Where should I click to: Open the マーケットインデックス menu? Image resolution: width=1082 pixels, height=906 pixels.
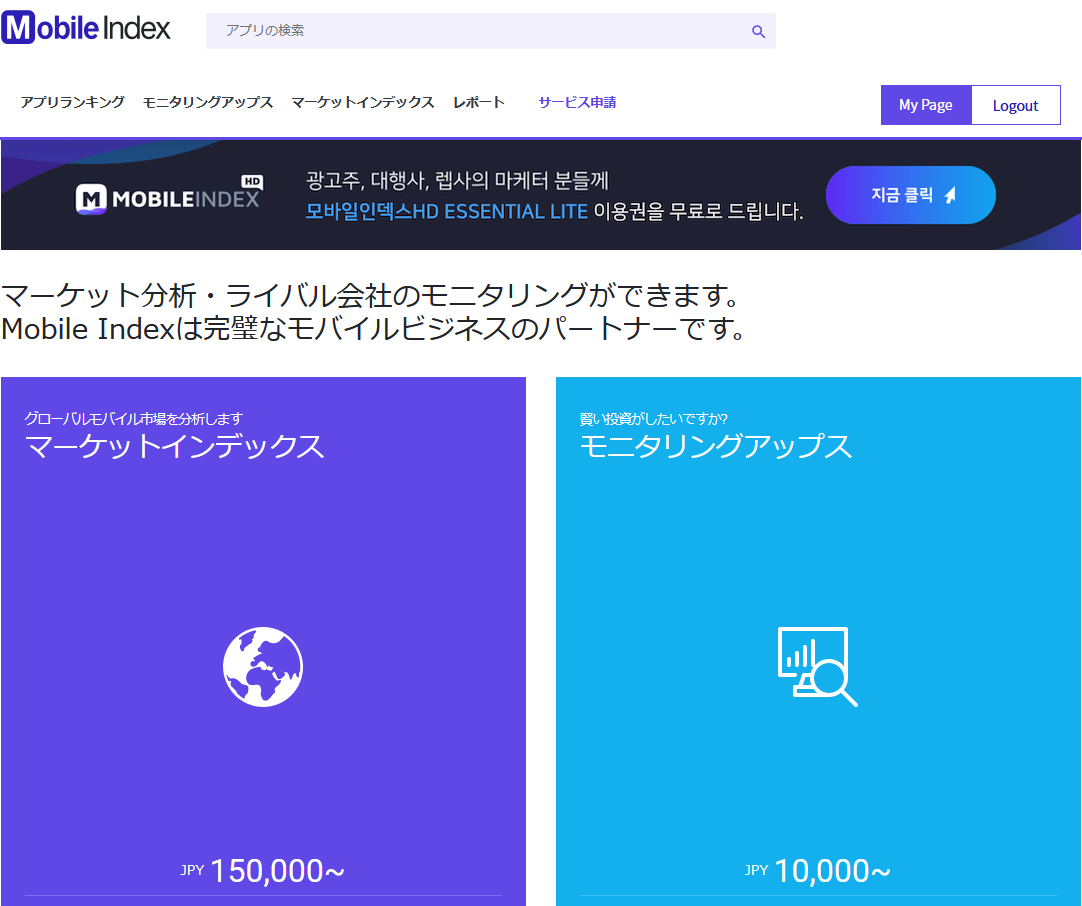362,102
